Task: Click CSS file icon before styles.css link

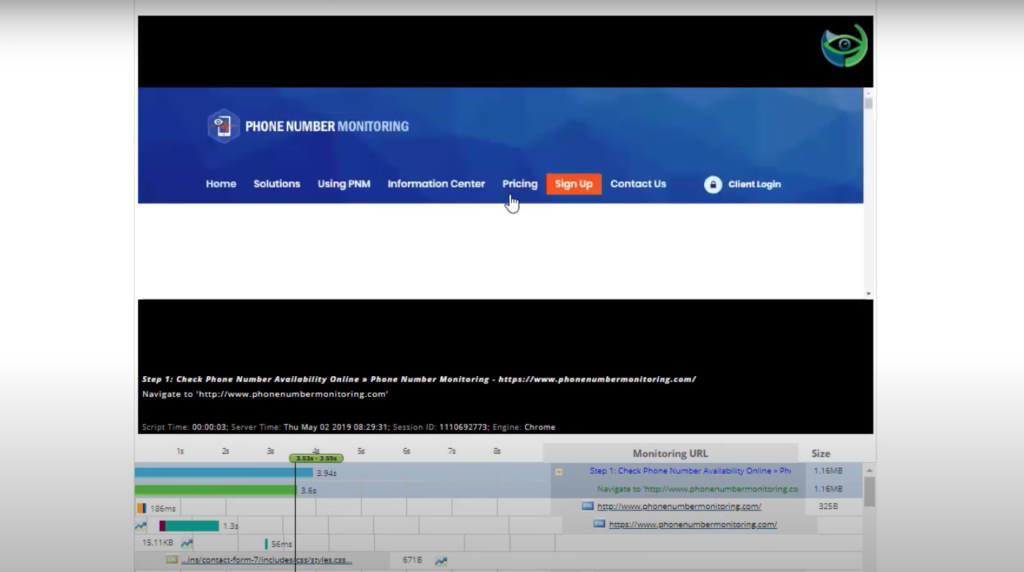Action: 172,560
